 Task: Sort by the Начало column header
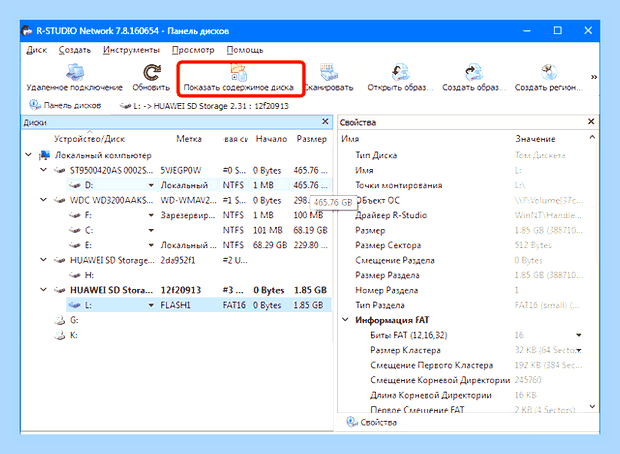271,139
